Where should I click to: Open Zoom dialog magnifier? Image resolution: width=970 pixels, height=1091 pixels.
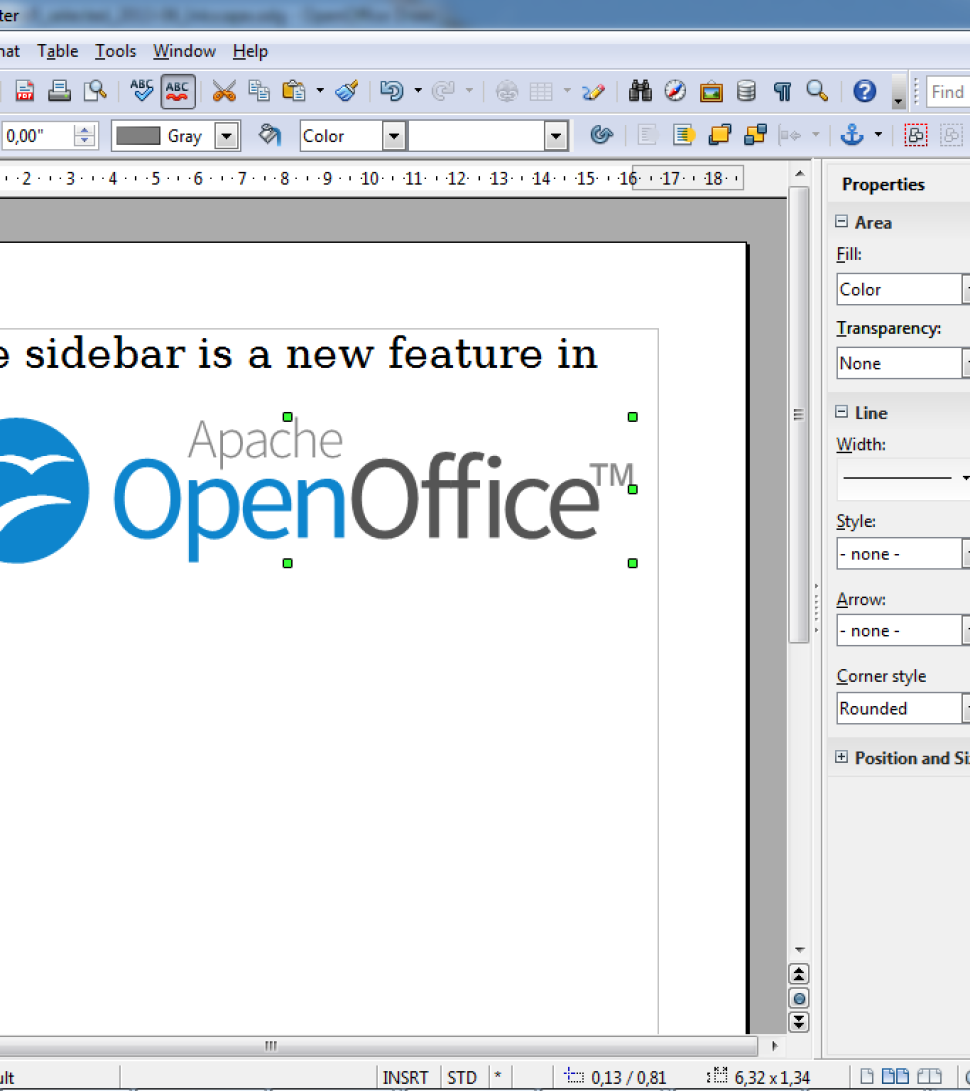[x=817, y=91]
